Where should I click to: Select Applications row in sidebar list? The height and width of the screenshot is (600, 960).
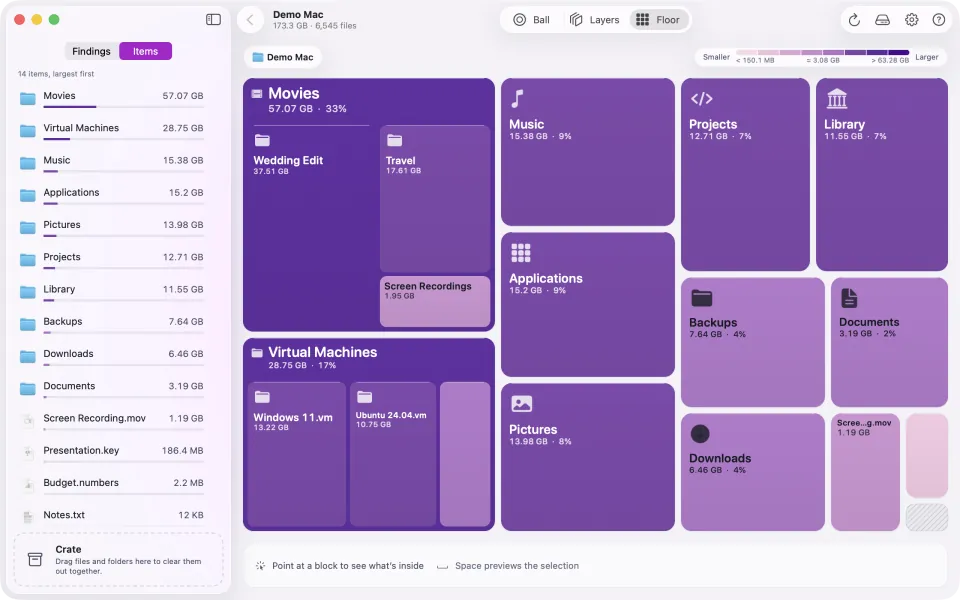pyautogui.click(x=111, y=195)
